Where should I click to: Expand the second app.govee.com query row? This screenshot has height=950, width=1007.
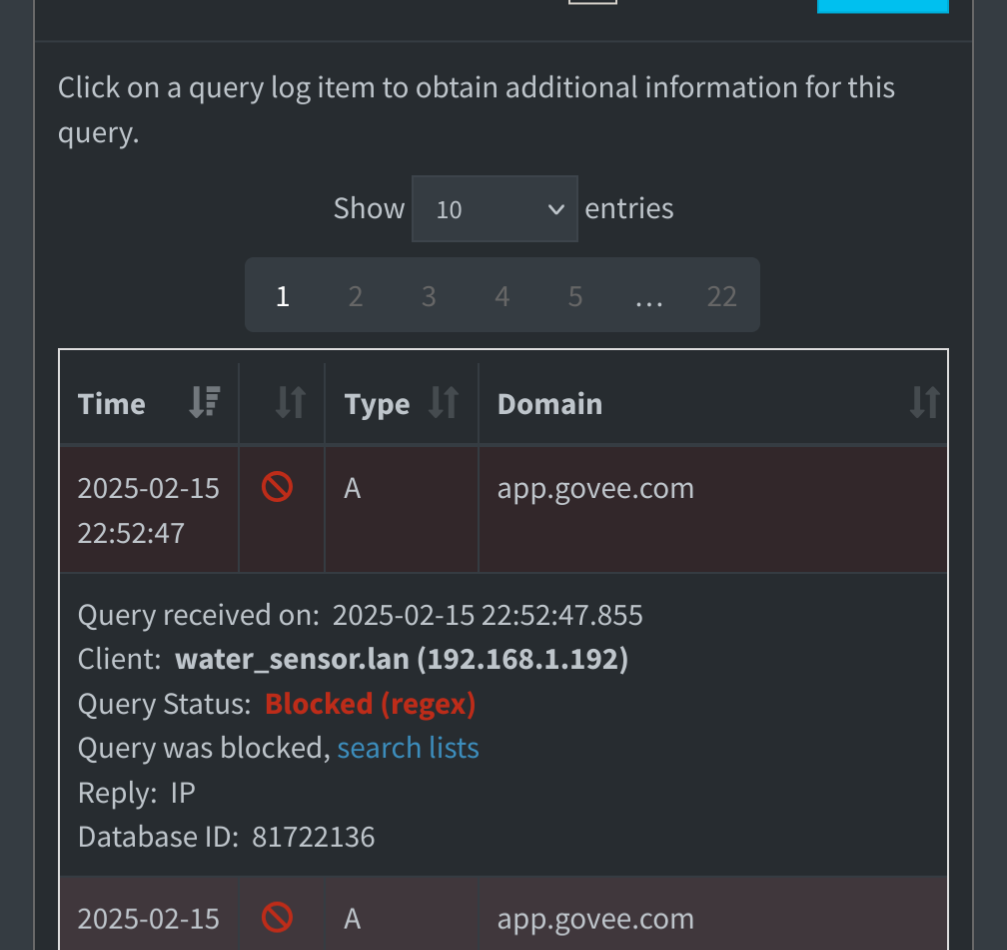click(x=504, y=913)
